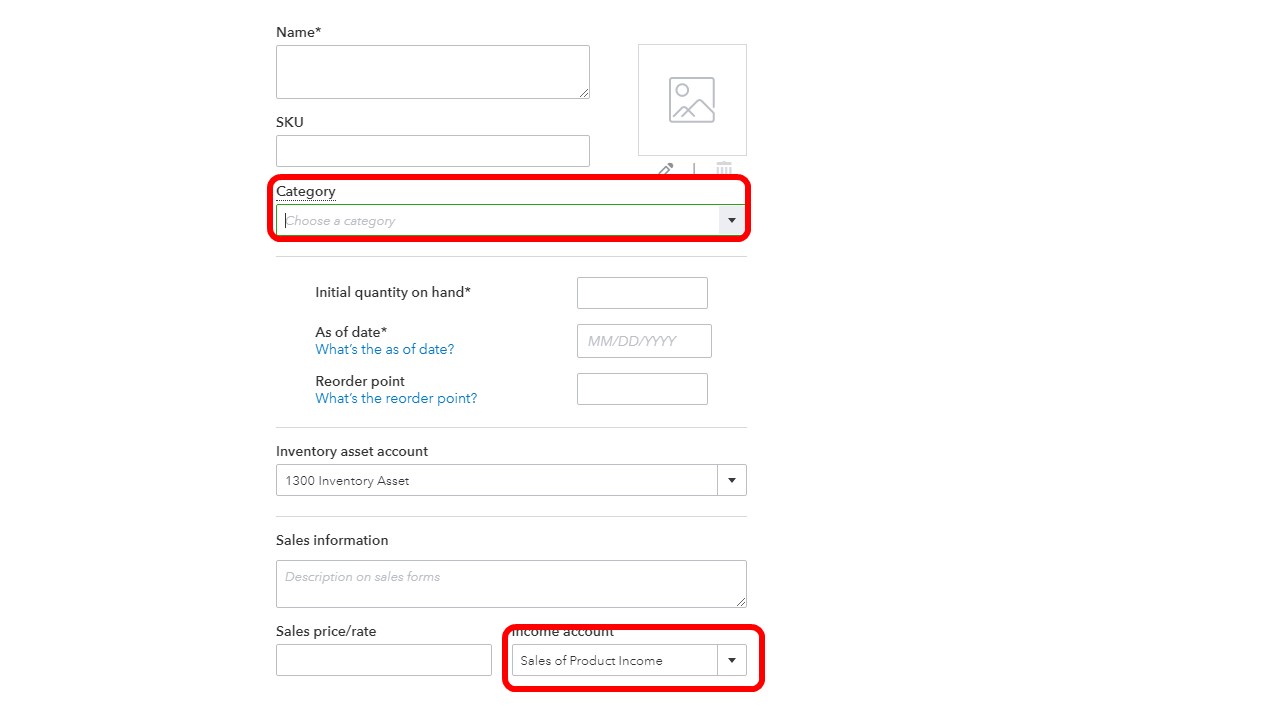
Task: Click the resize grip on the Name field
Action: (x=585, y=94)
